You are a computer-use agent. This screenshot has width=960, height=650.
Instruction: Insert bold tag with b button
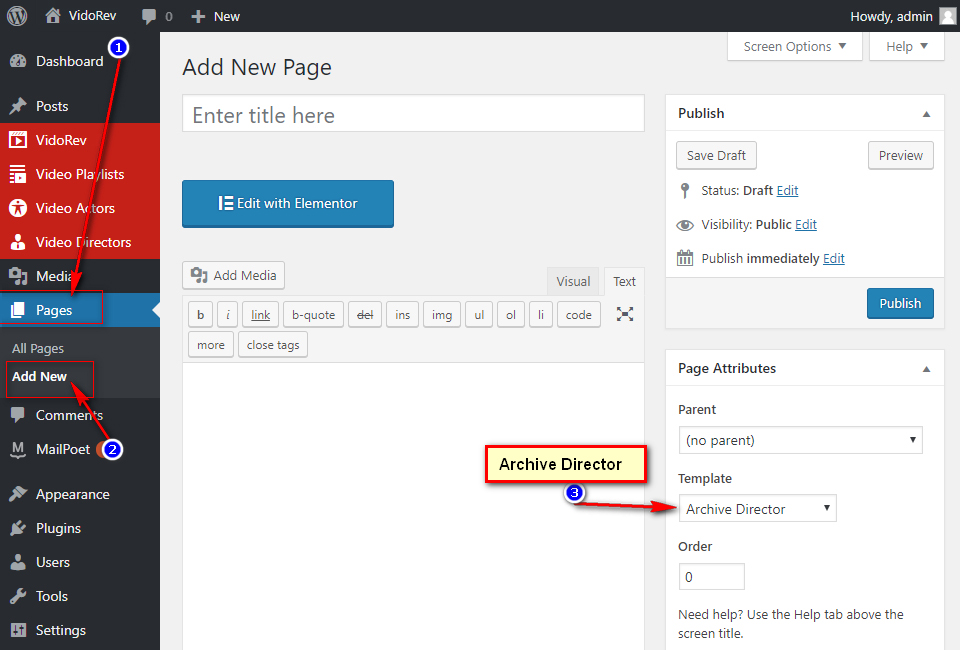(200, 315)
